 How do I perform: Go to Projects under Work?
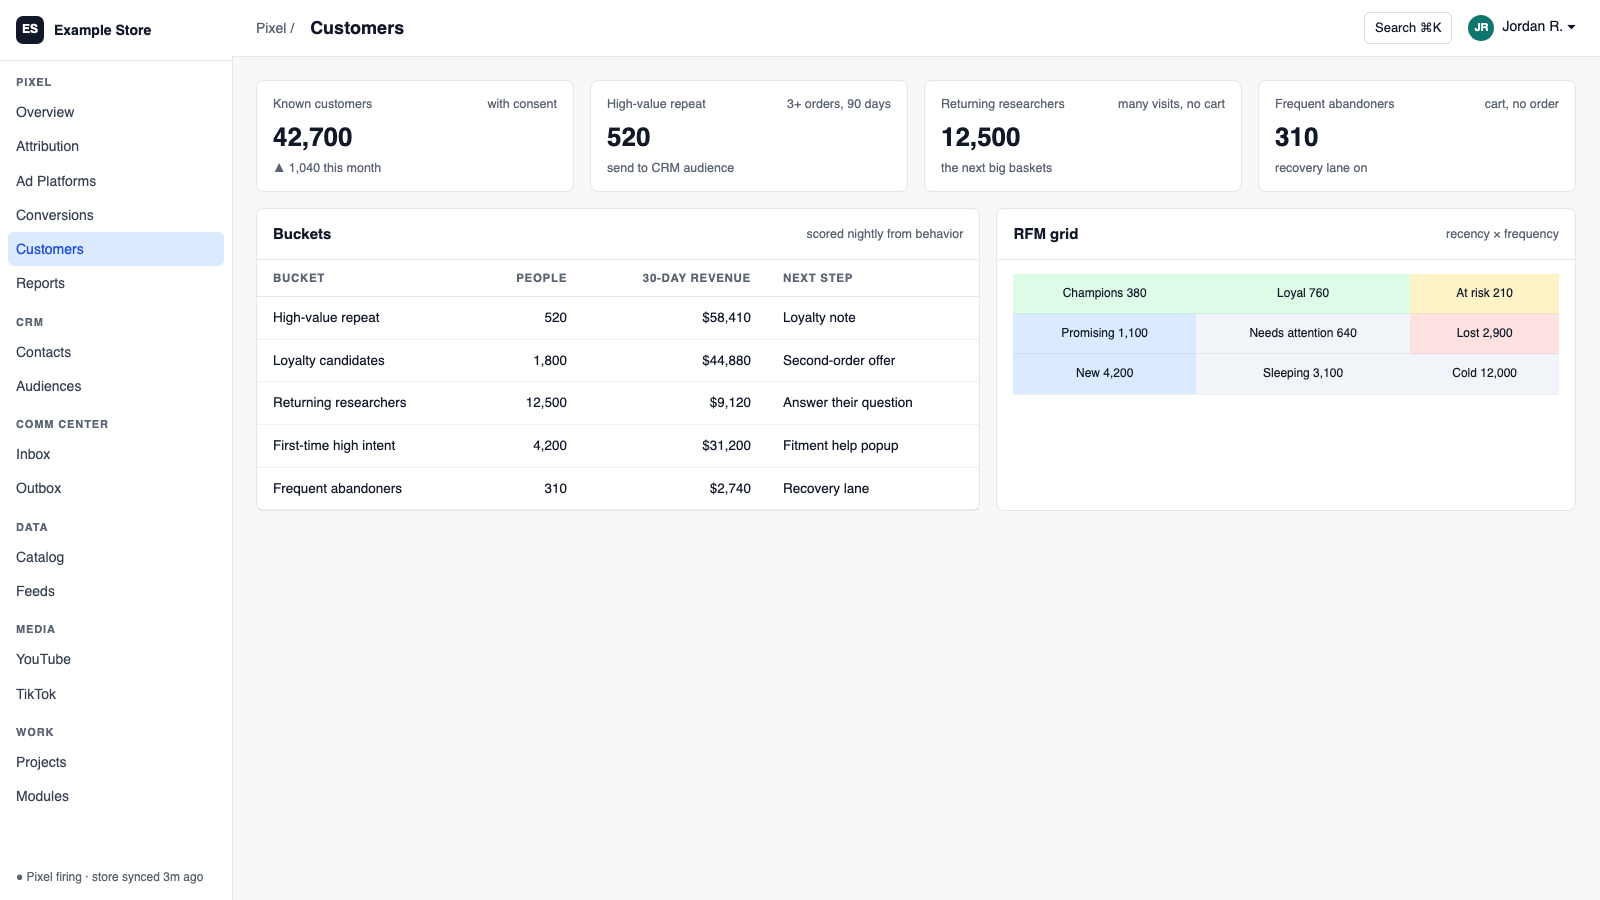116,762
